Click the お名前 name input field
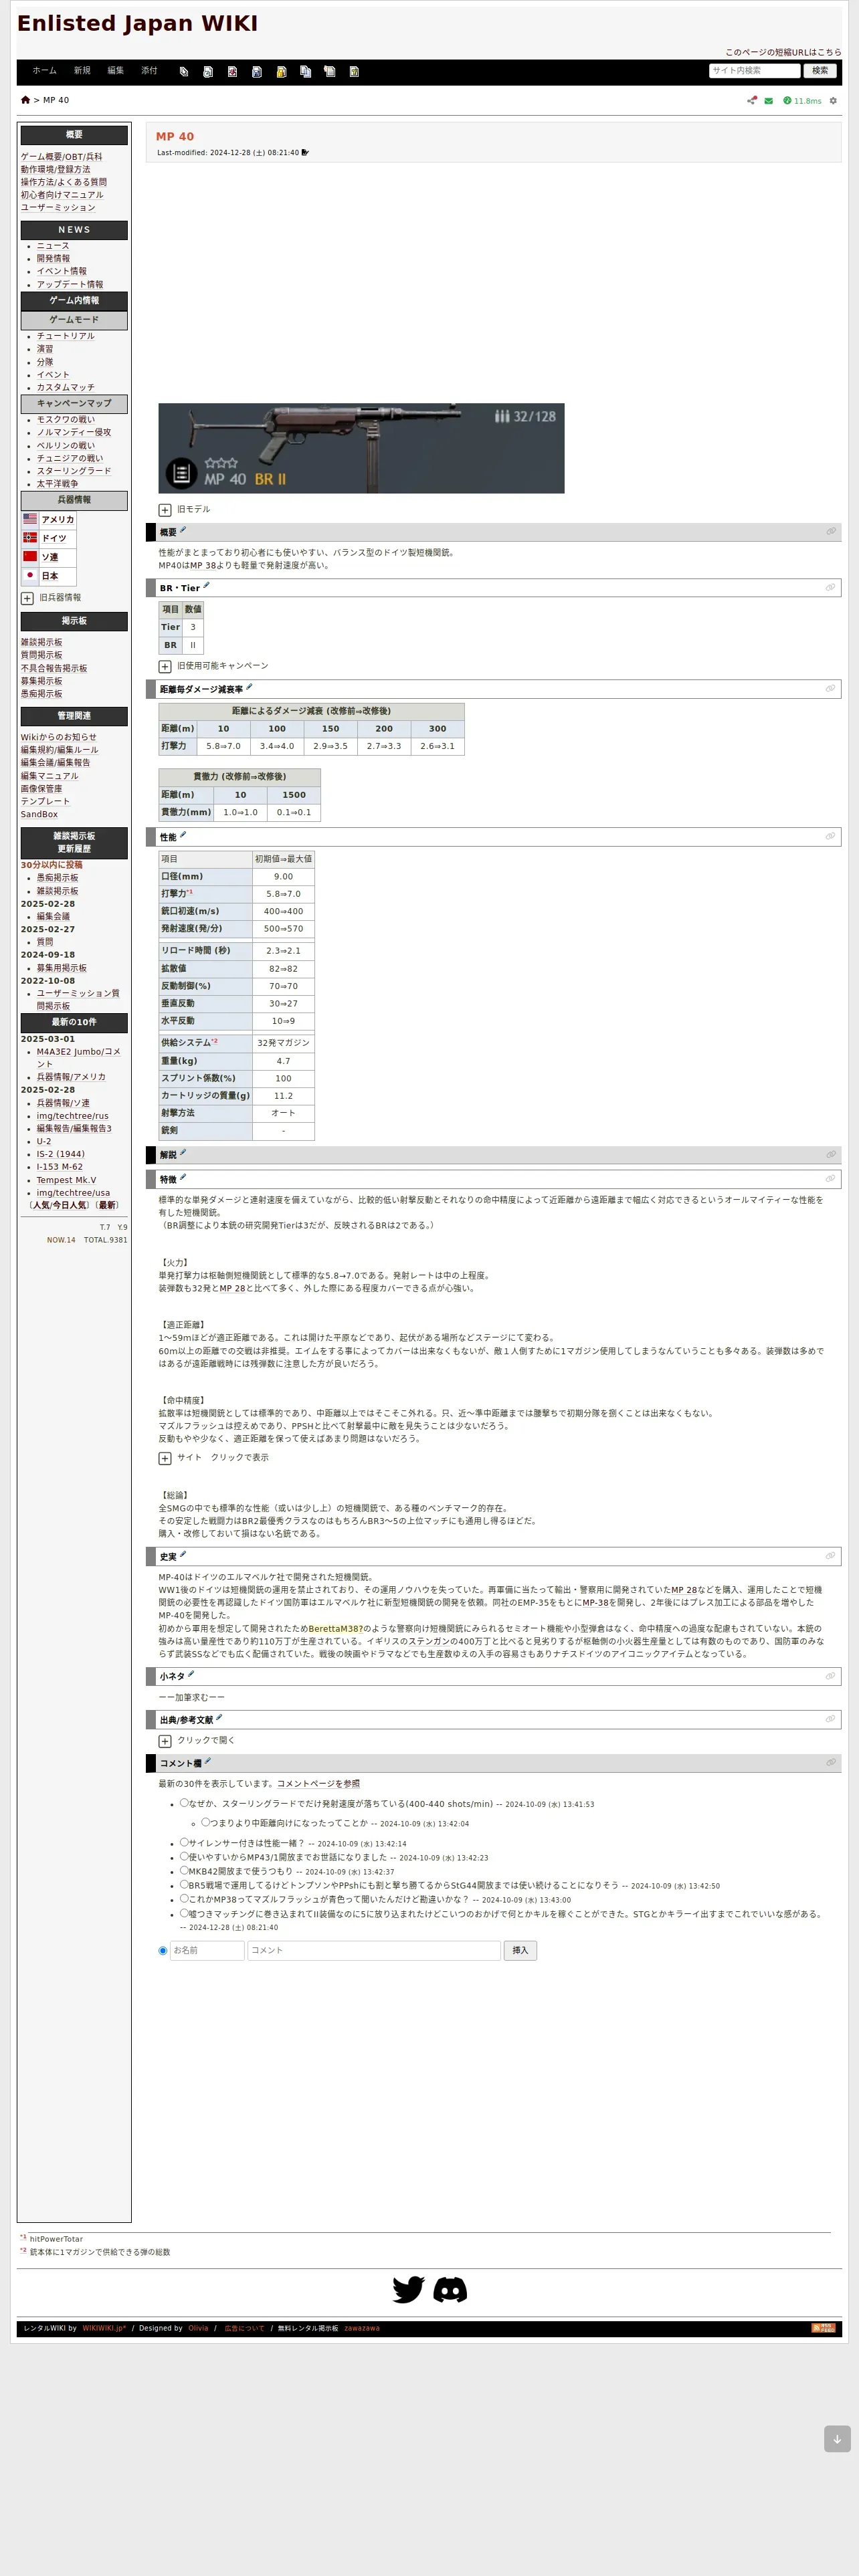 coord(207,1950)
